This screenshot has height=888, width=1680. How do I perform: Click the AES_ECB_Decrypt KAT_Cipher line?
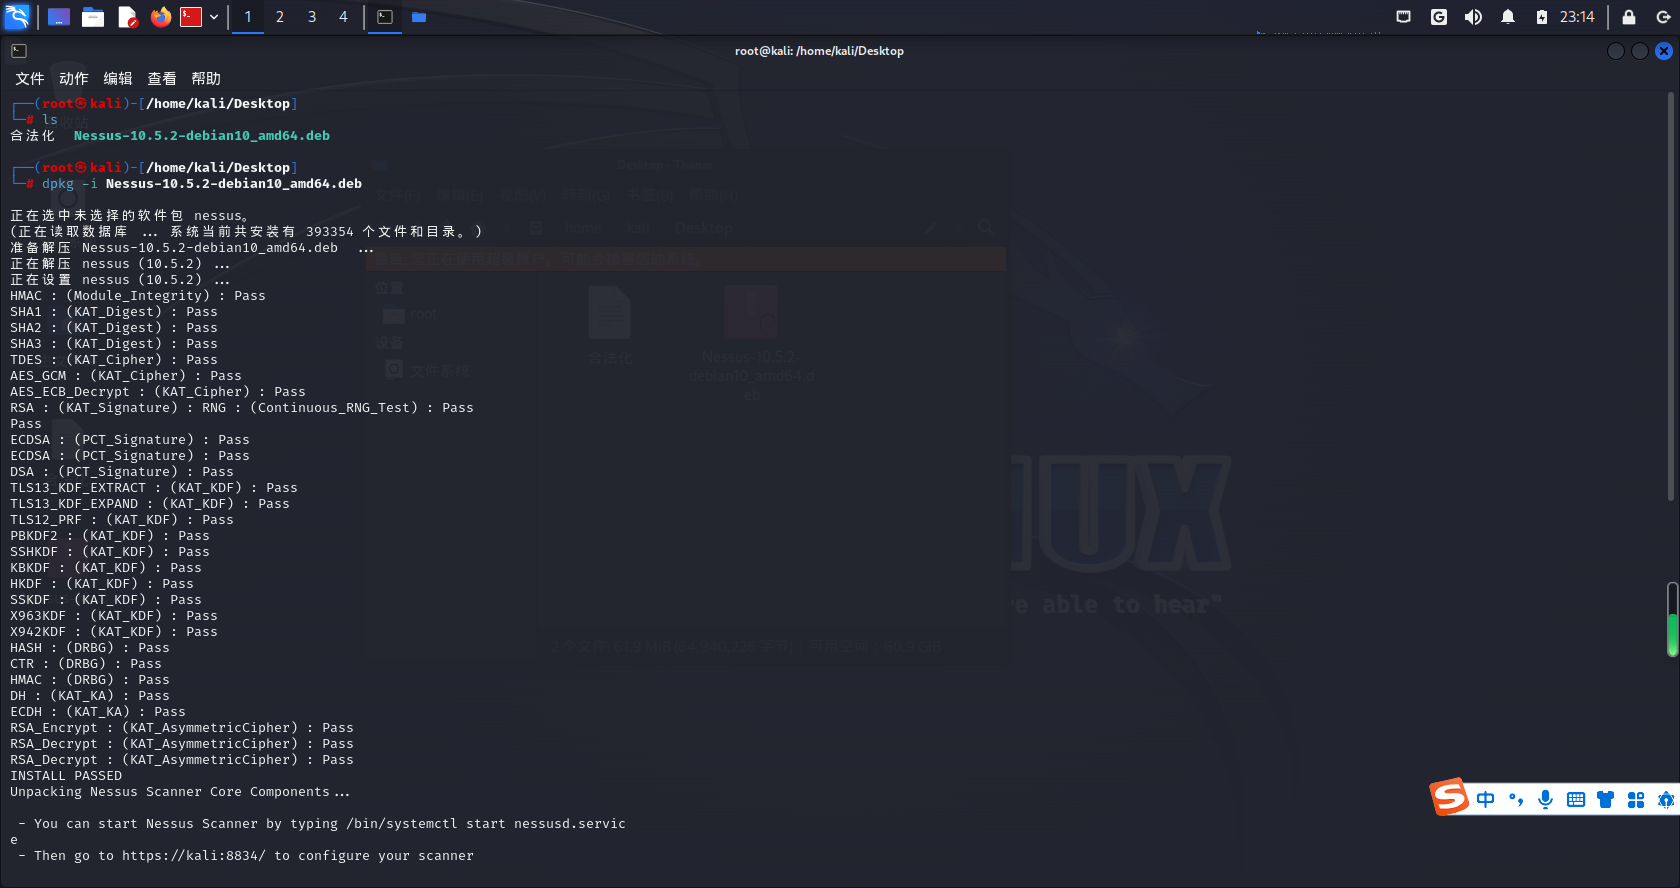pos(158,392)
